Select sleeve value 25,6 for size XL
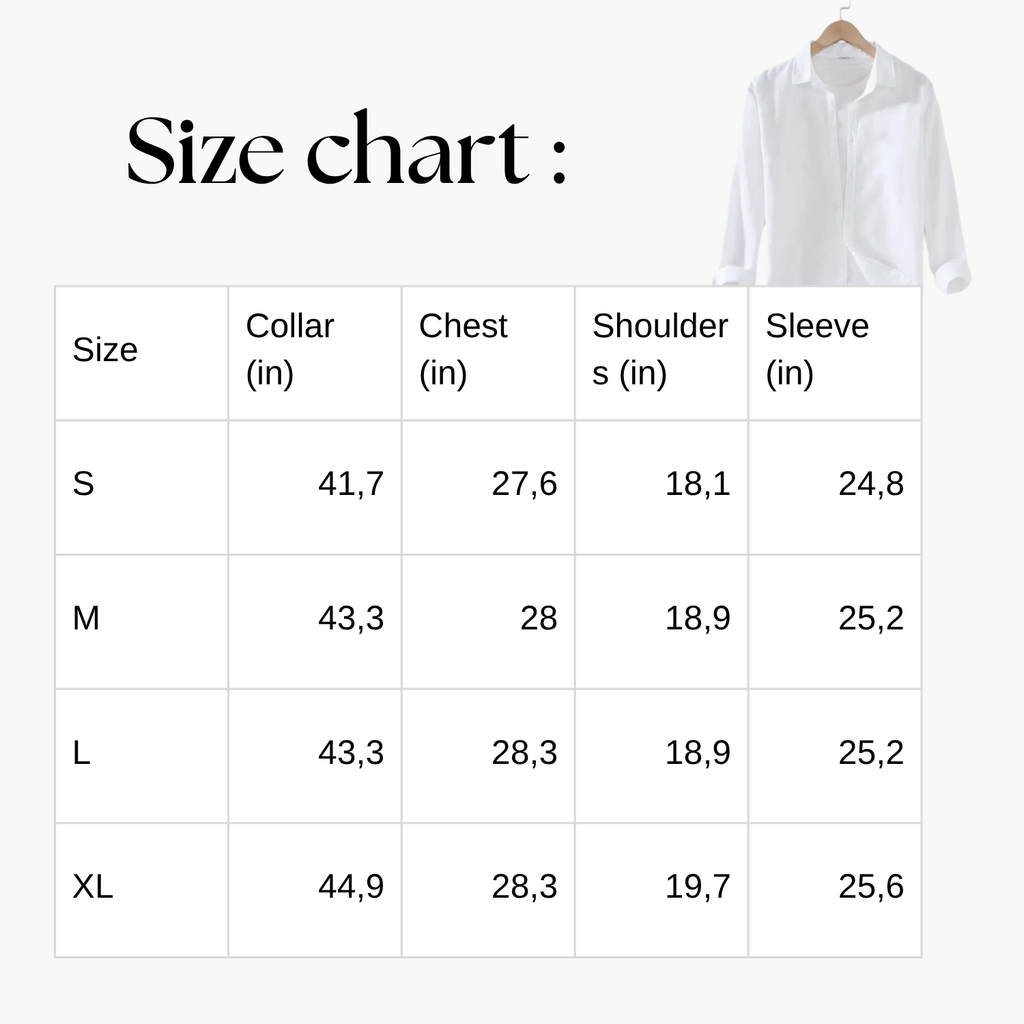 coord(871,888)
